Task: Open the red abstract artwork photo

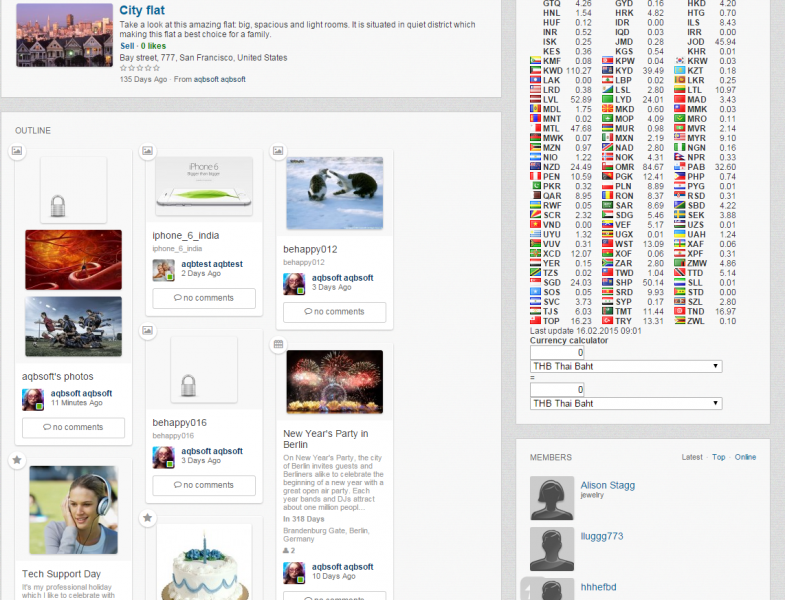Action: pos(74,260)
